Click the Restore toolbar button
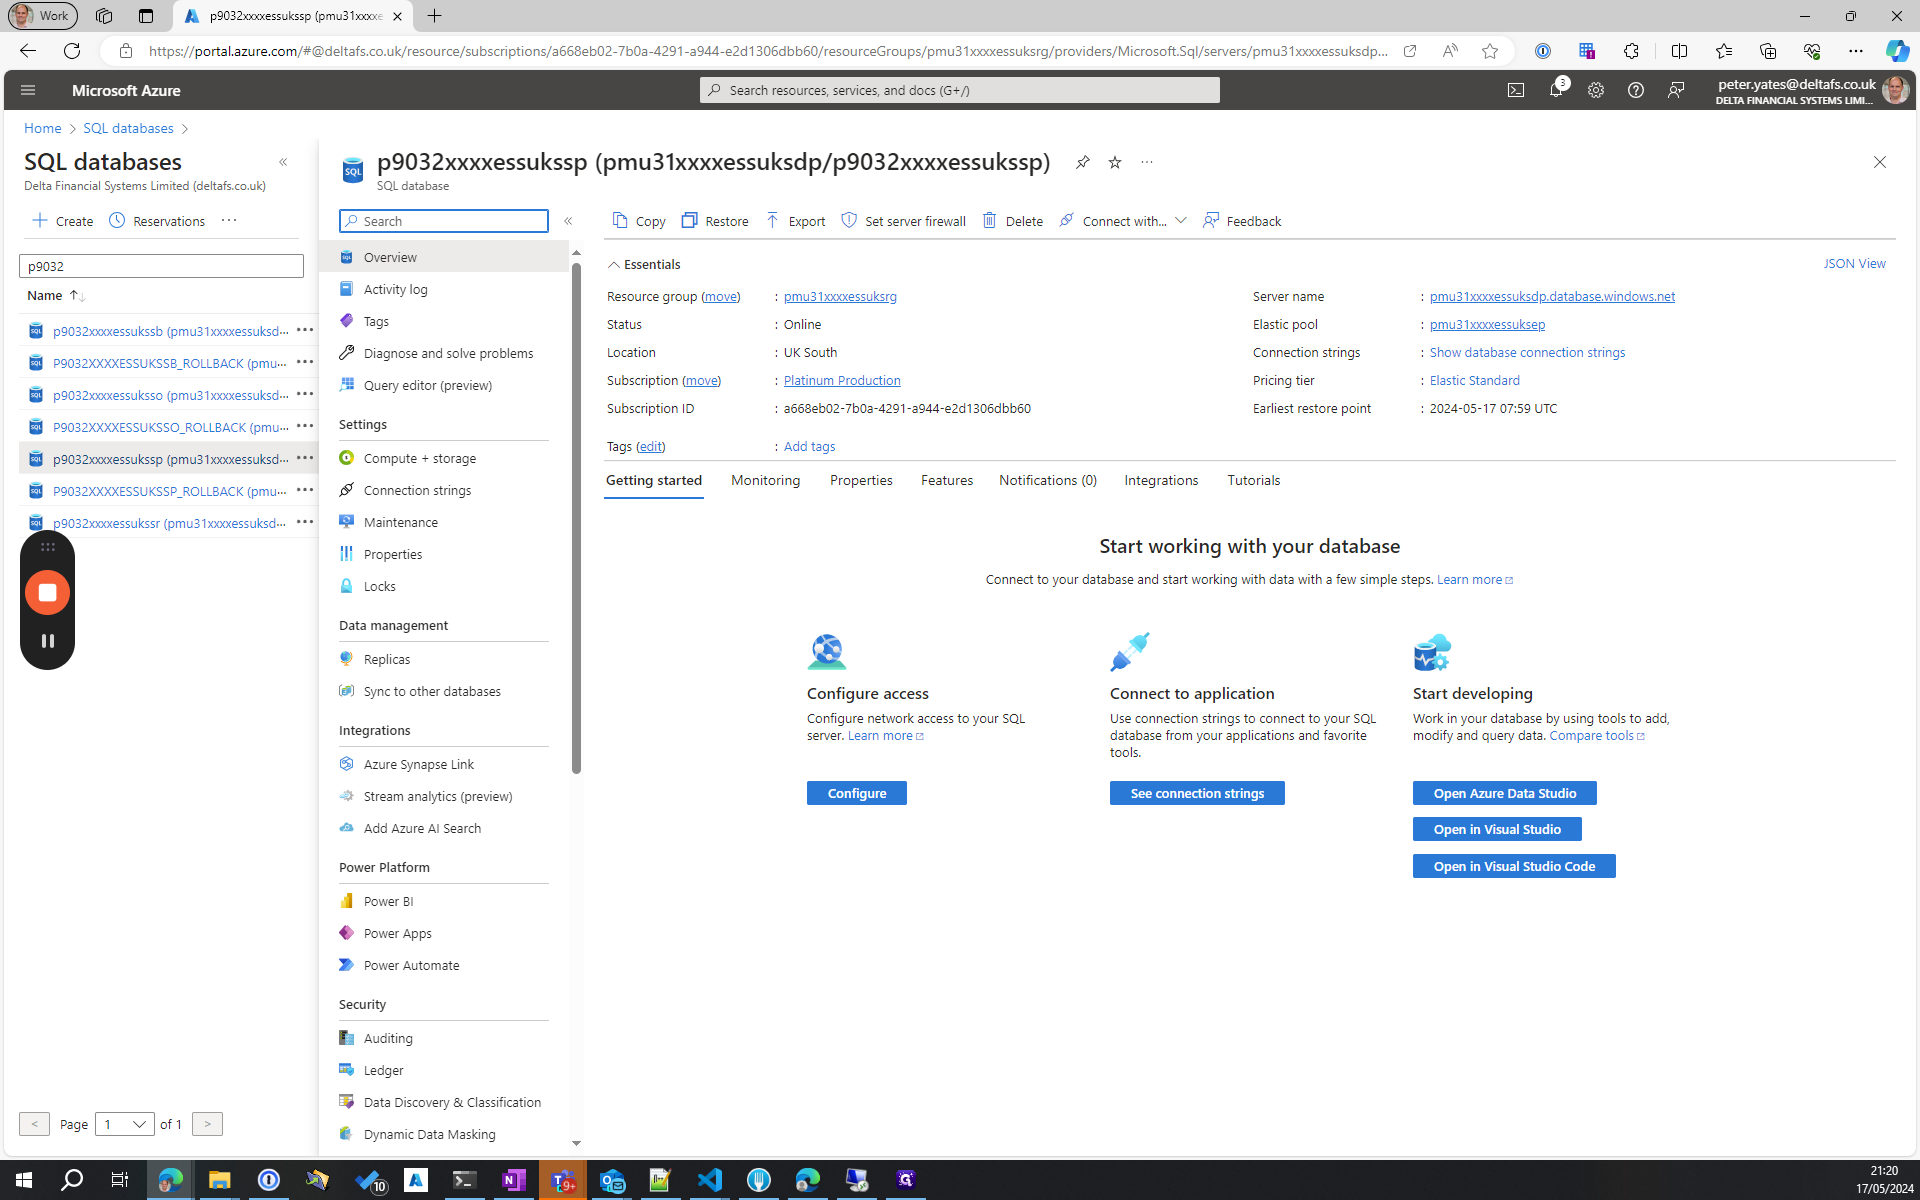This screenshot has height=1200, width=1920. point(715,221)
